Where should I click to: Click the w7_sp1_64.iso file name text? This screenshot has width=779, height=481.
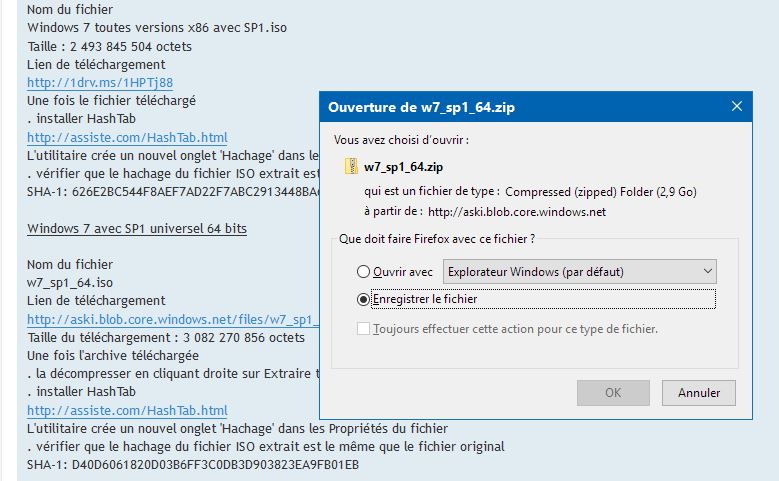[x=70, y=283]
